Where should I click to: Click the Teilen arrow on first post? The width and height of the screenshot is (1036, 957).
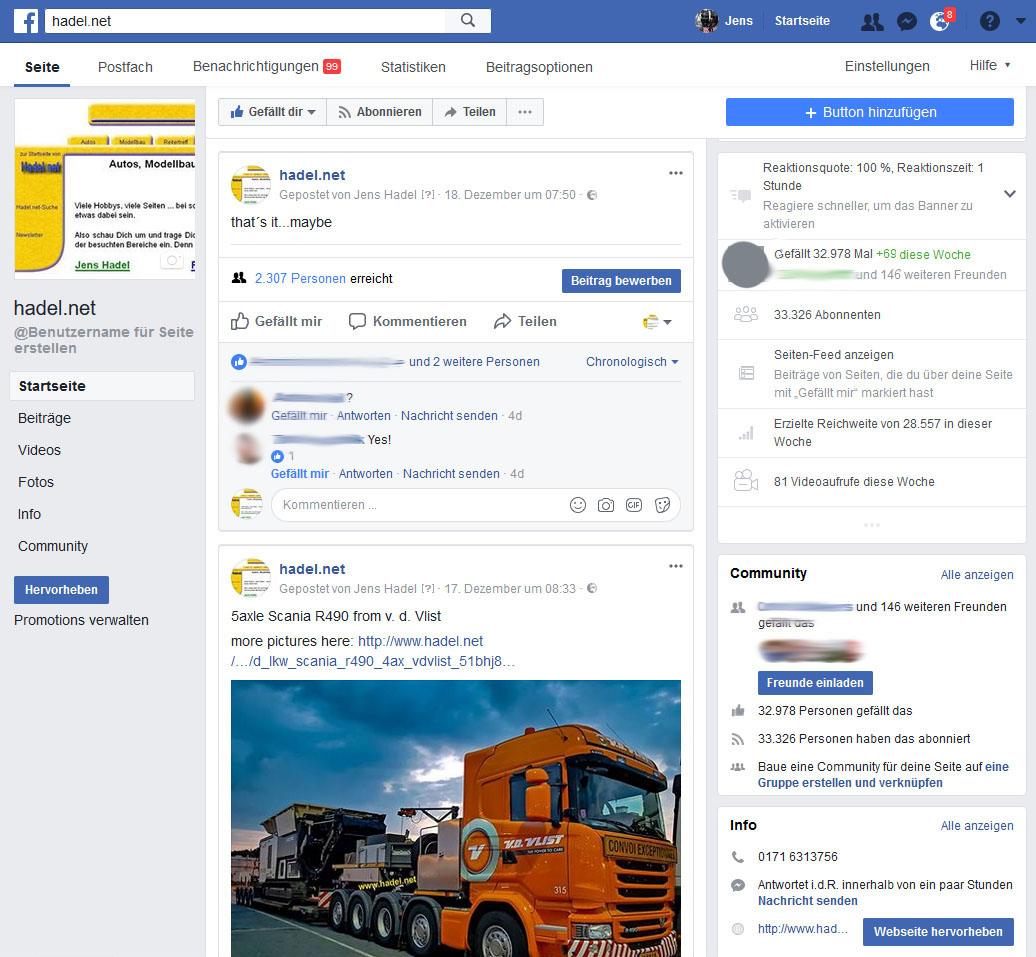click(525, 321)
